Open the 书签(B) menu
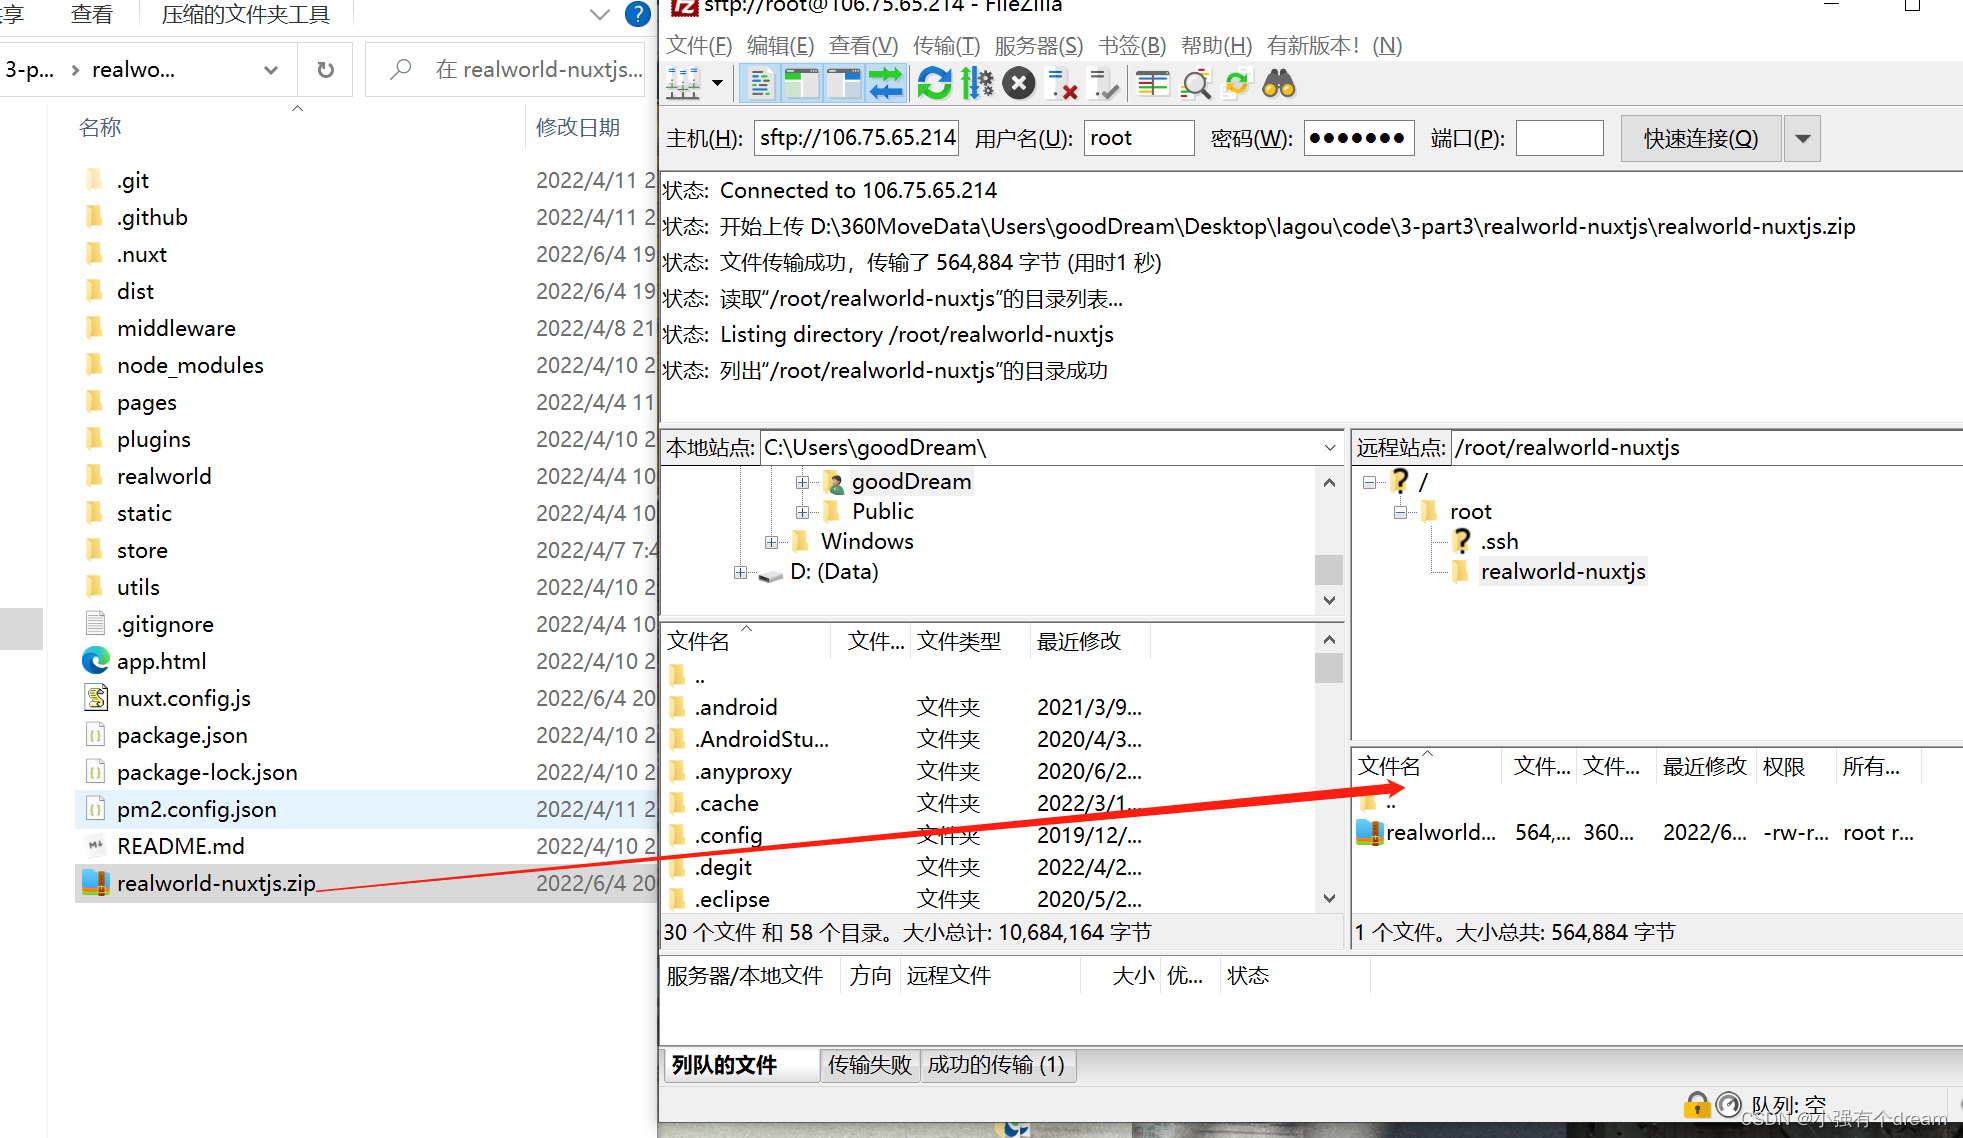The height and width of the screenshot is (1138, 1963). point(1132,45)
